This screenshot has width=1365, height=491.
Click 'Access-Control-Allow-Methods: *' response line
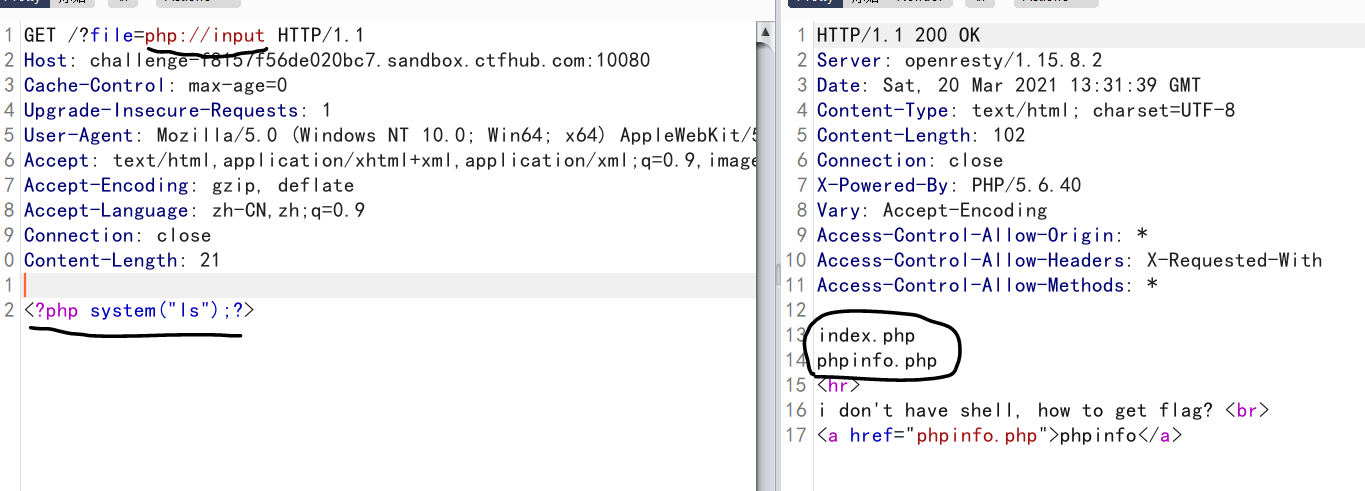click(987, 285)
